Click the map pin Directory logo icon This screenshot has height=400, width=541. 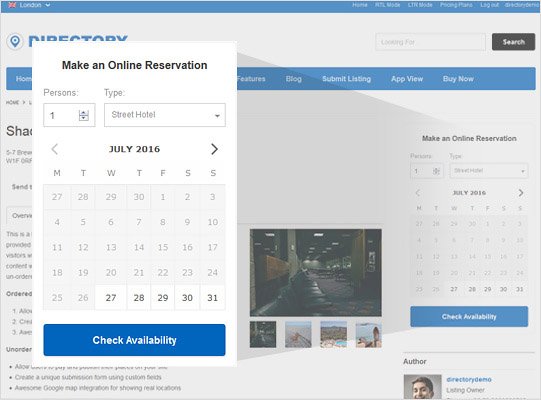pyautogui.click(x=15, y=41)
